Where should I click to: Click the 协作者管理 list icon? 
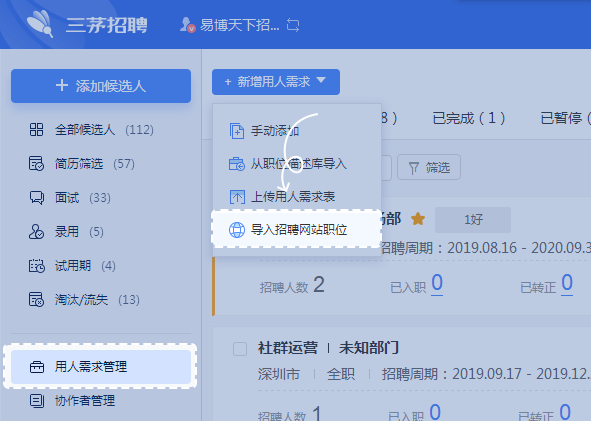[37, 400]
